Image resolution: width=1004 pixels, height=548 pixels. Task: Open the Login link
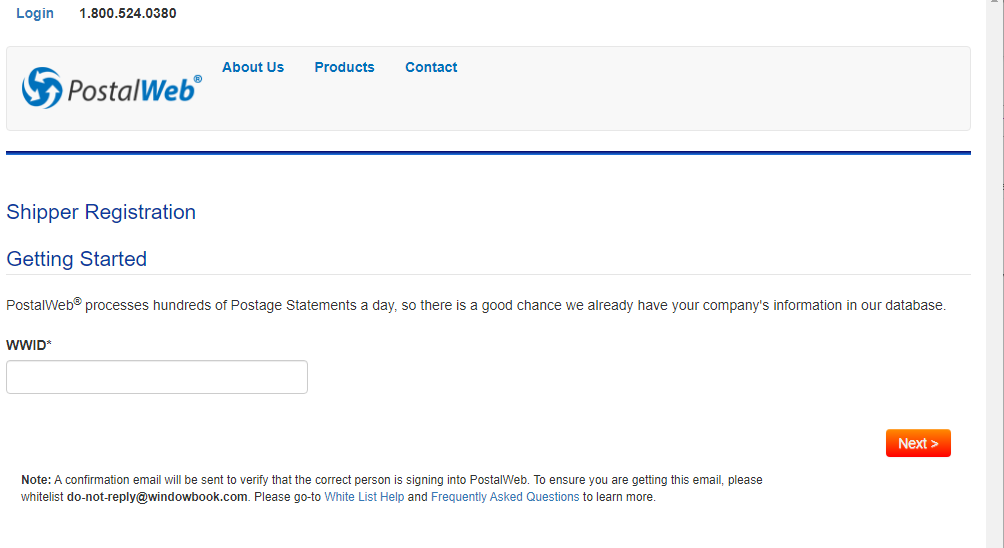(35, 13)
